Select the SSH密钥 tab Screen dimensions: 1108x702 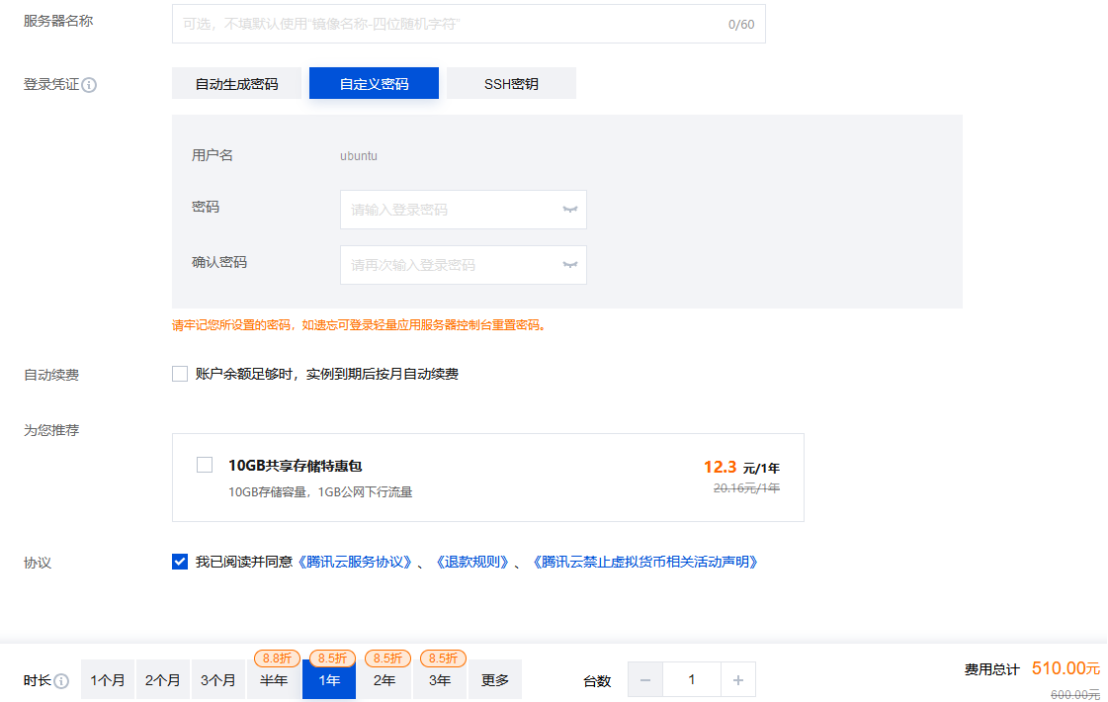point(511,83)
